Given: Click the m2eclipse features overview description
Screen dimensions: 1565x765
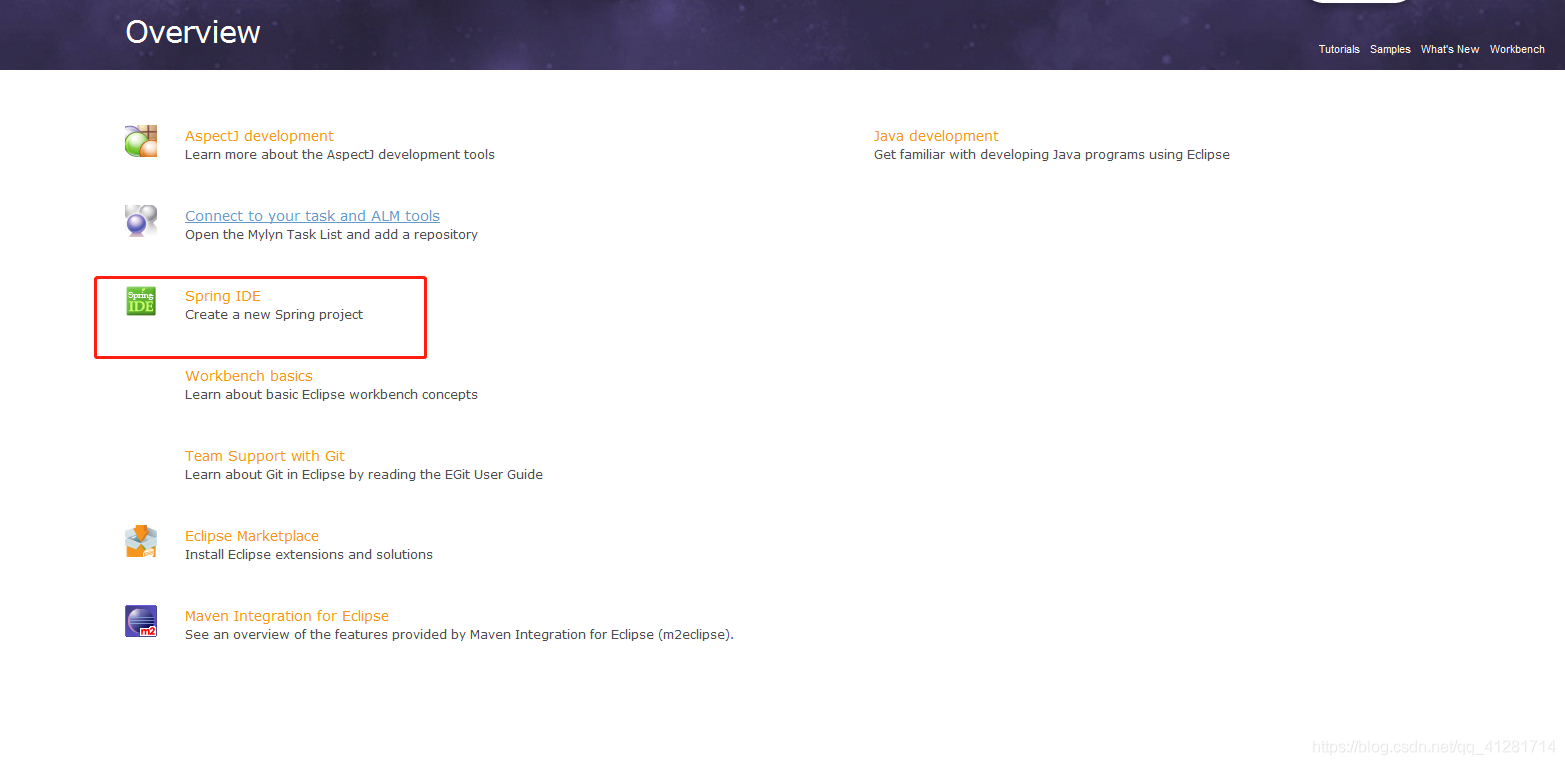Looking at the screenshot, I should coord(459,635).
